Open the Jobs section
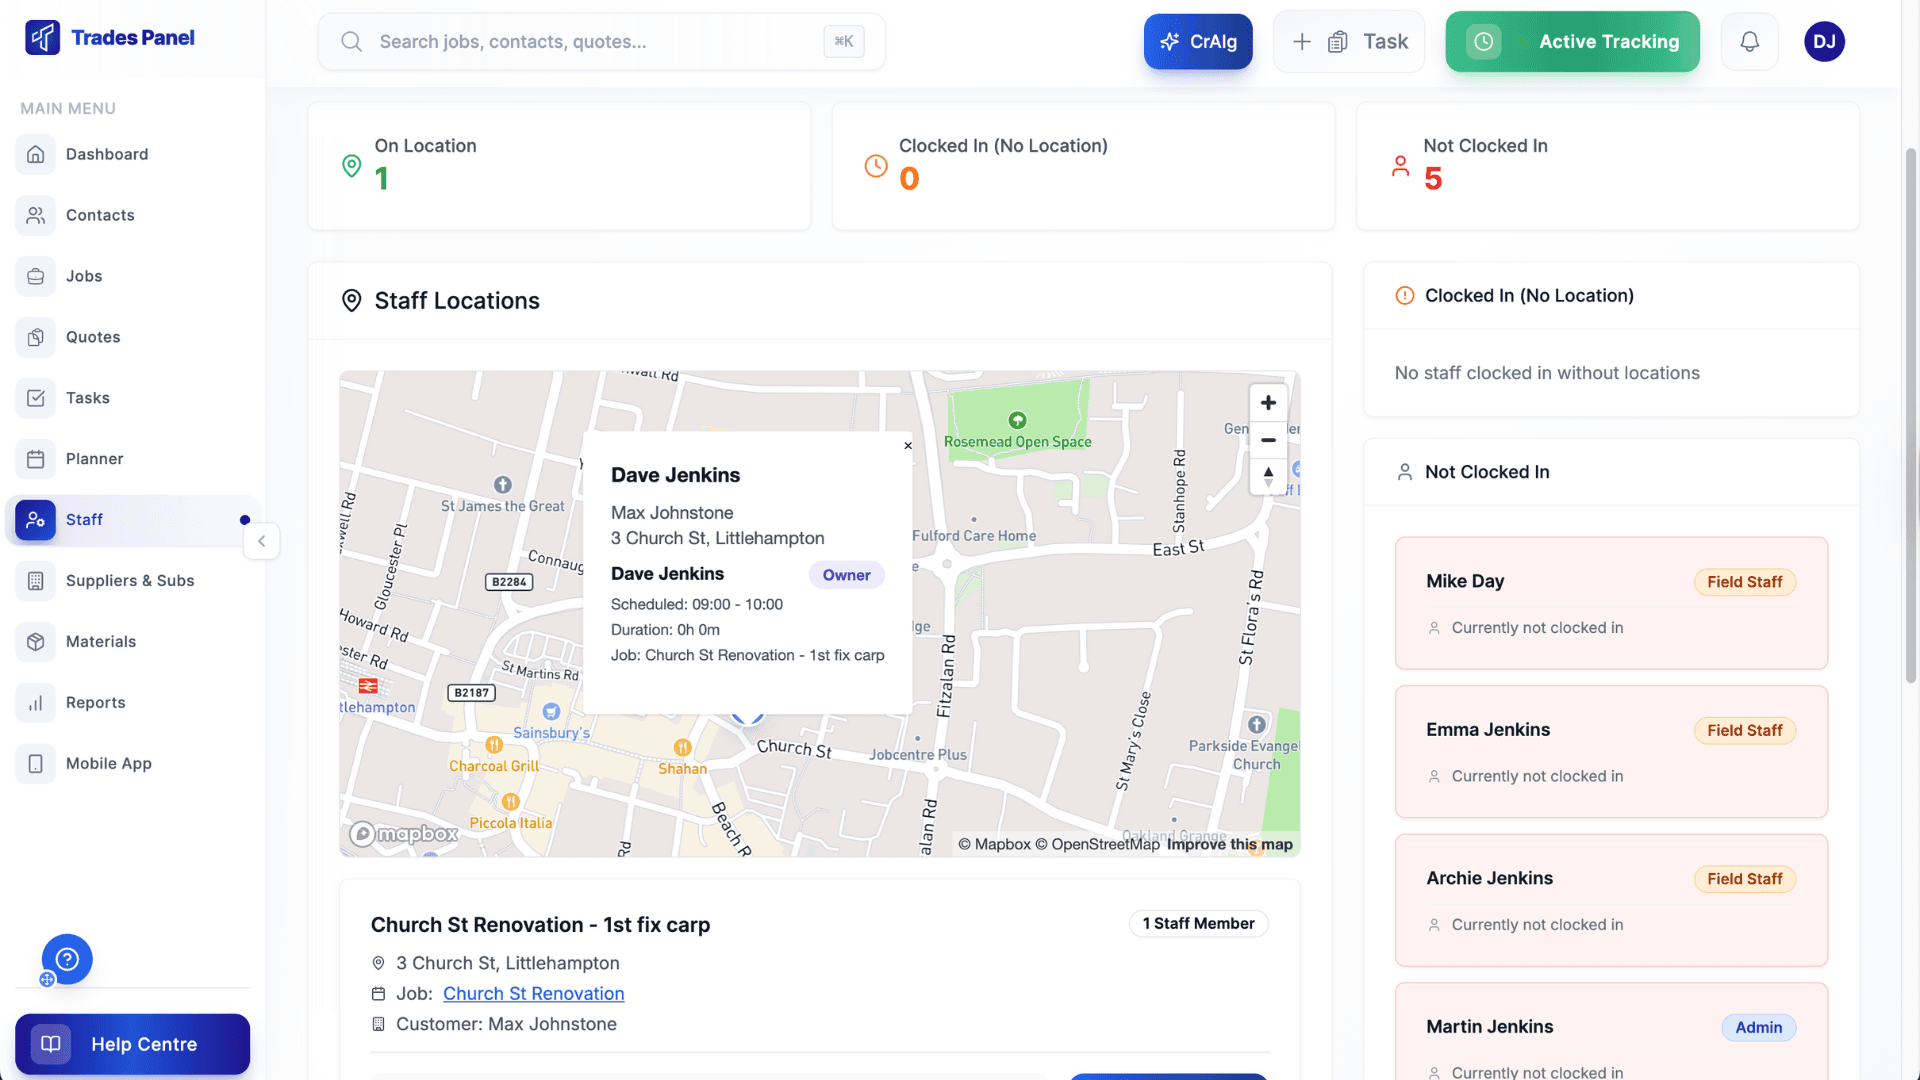Viewport: 1920px width, 1080px height. pos(85,276)
